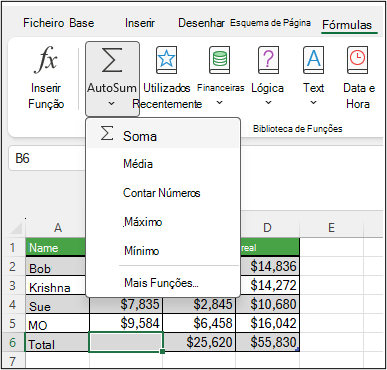Select row 4 header
The width and height of the screenshot is (387, 370).
pos(12,304)
